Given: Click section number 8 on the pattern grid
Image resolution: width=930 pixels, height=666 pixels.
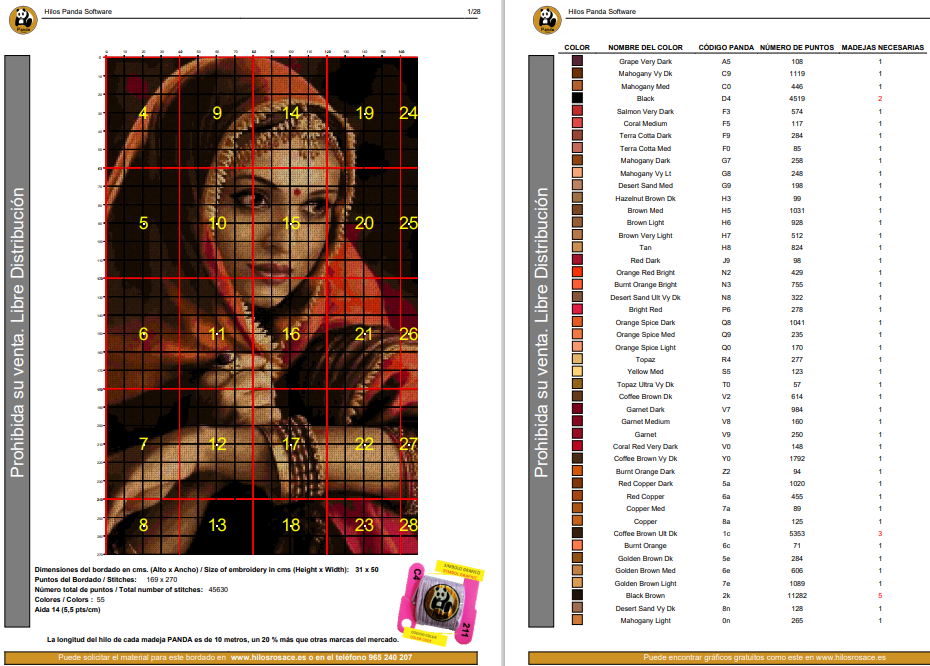Looking at the screenshot, I should pyautogui.click(x=143, y=525).
